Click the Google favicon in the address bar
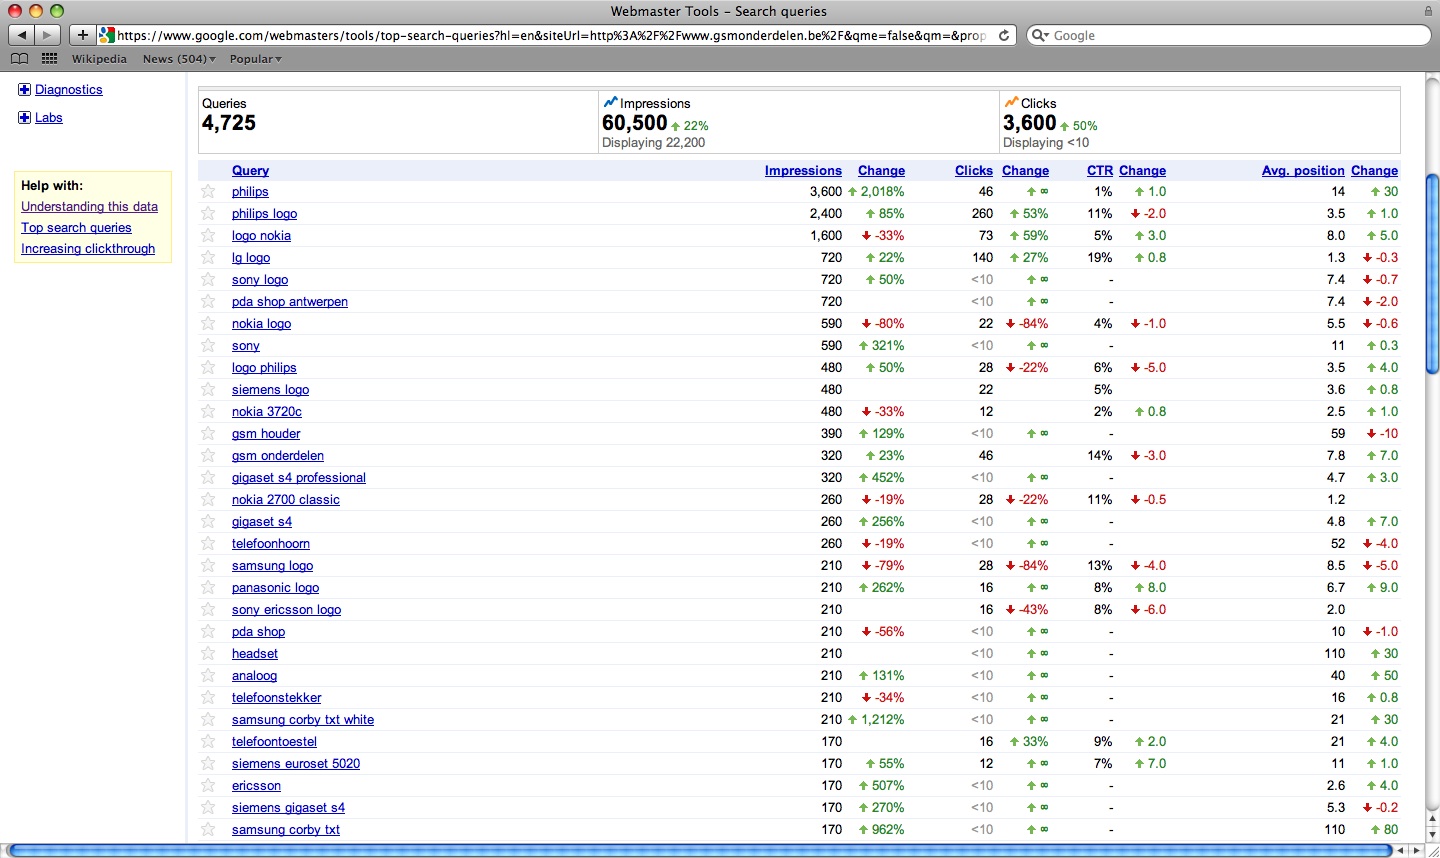Image resolution: width=1440 pixels, height=858 pixels. 107,35
